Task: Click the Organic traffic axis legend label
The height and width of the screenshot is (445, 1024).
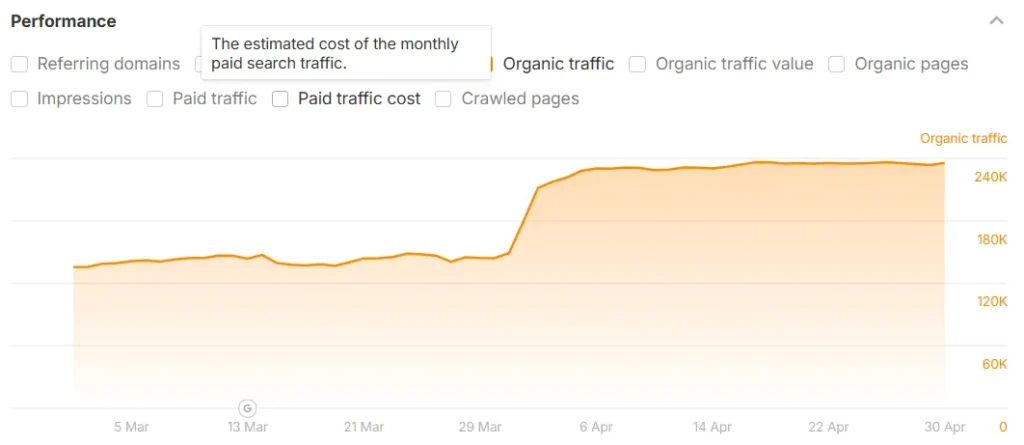Action: click(x=963, y=139)
